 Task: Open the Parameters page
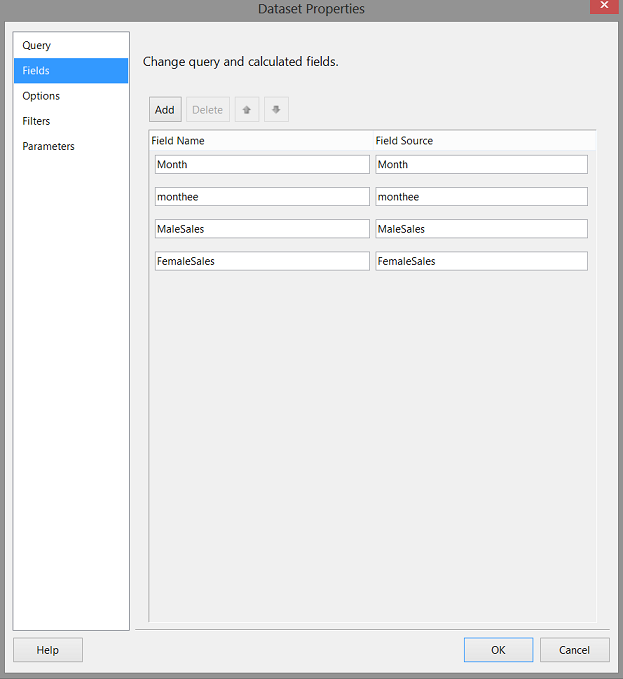click(x=49, y=146)
